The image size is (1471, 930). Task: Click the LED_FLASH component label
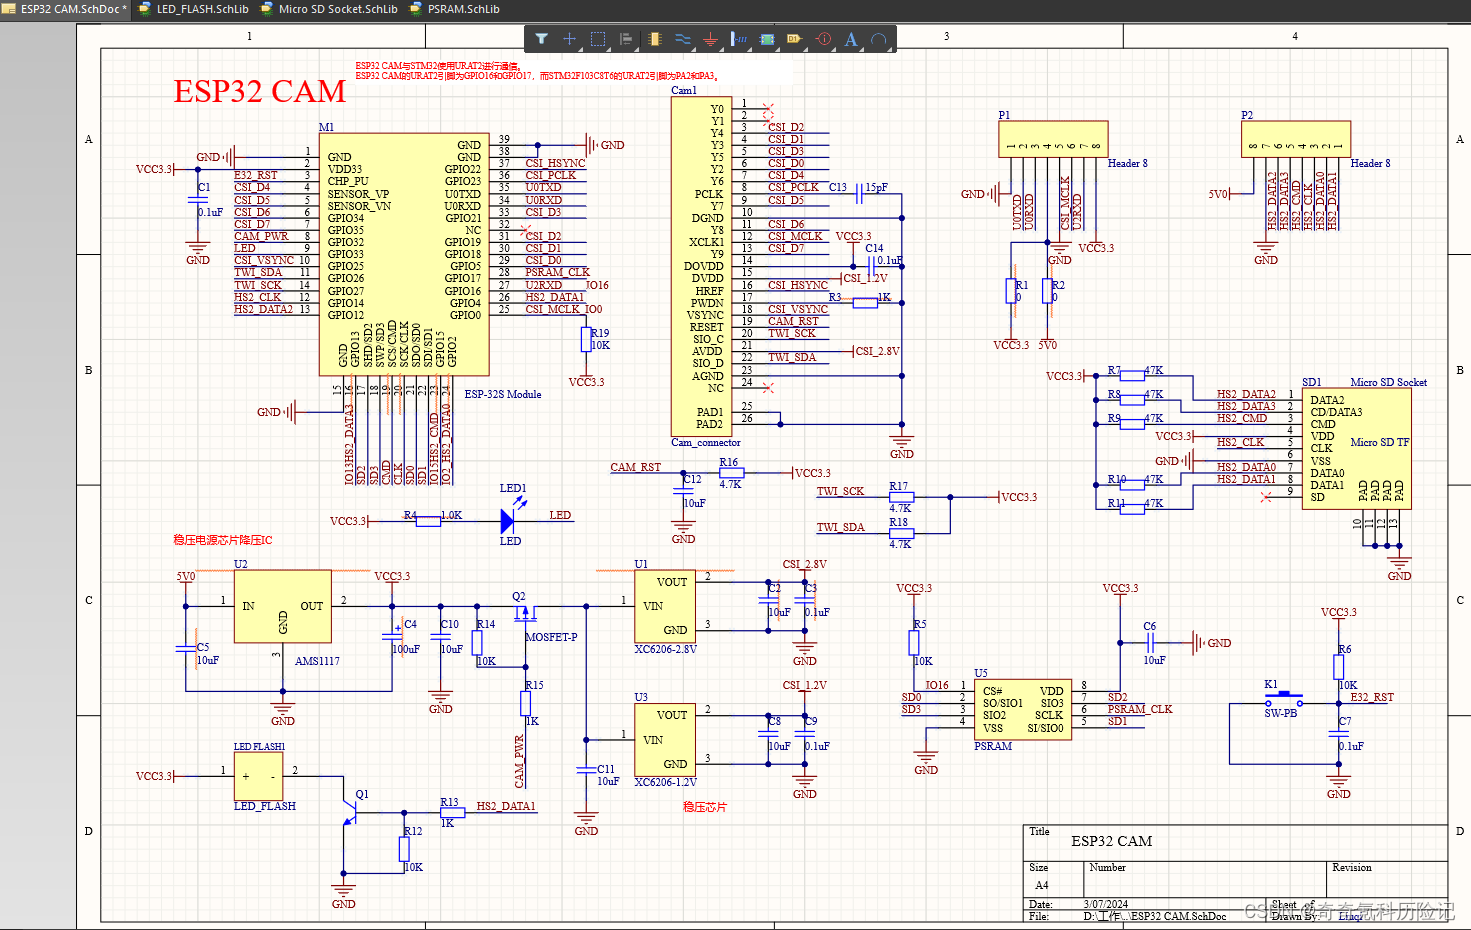(x=265, y=806)
